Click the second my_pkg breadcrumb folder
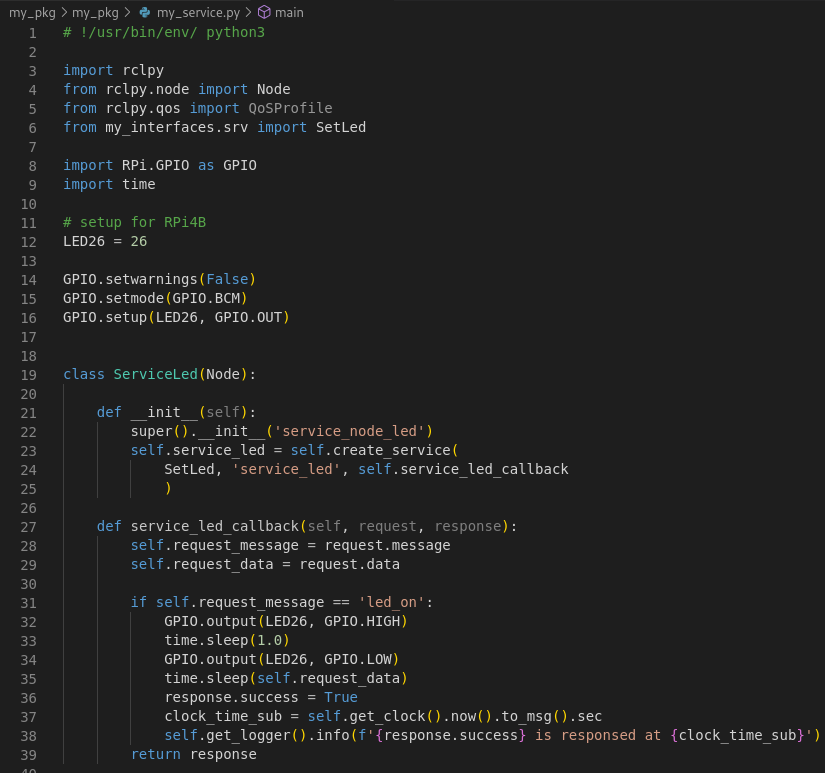Image resolution: width=825 pixels, height=773 pixels. [x=95, y=13]
